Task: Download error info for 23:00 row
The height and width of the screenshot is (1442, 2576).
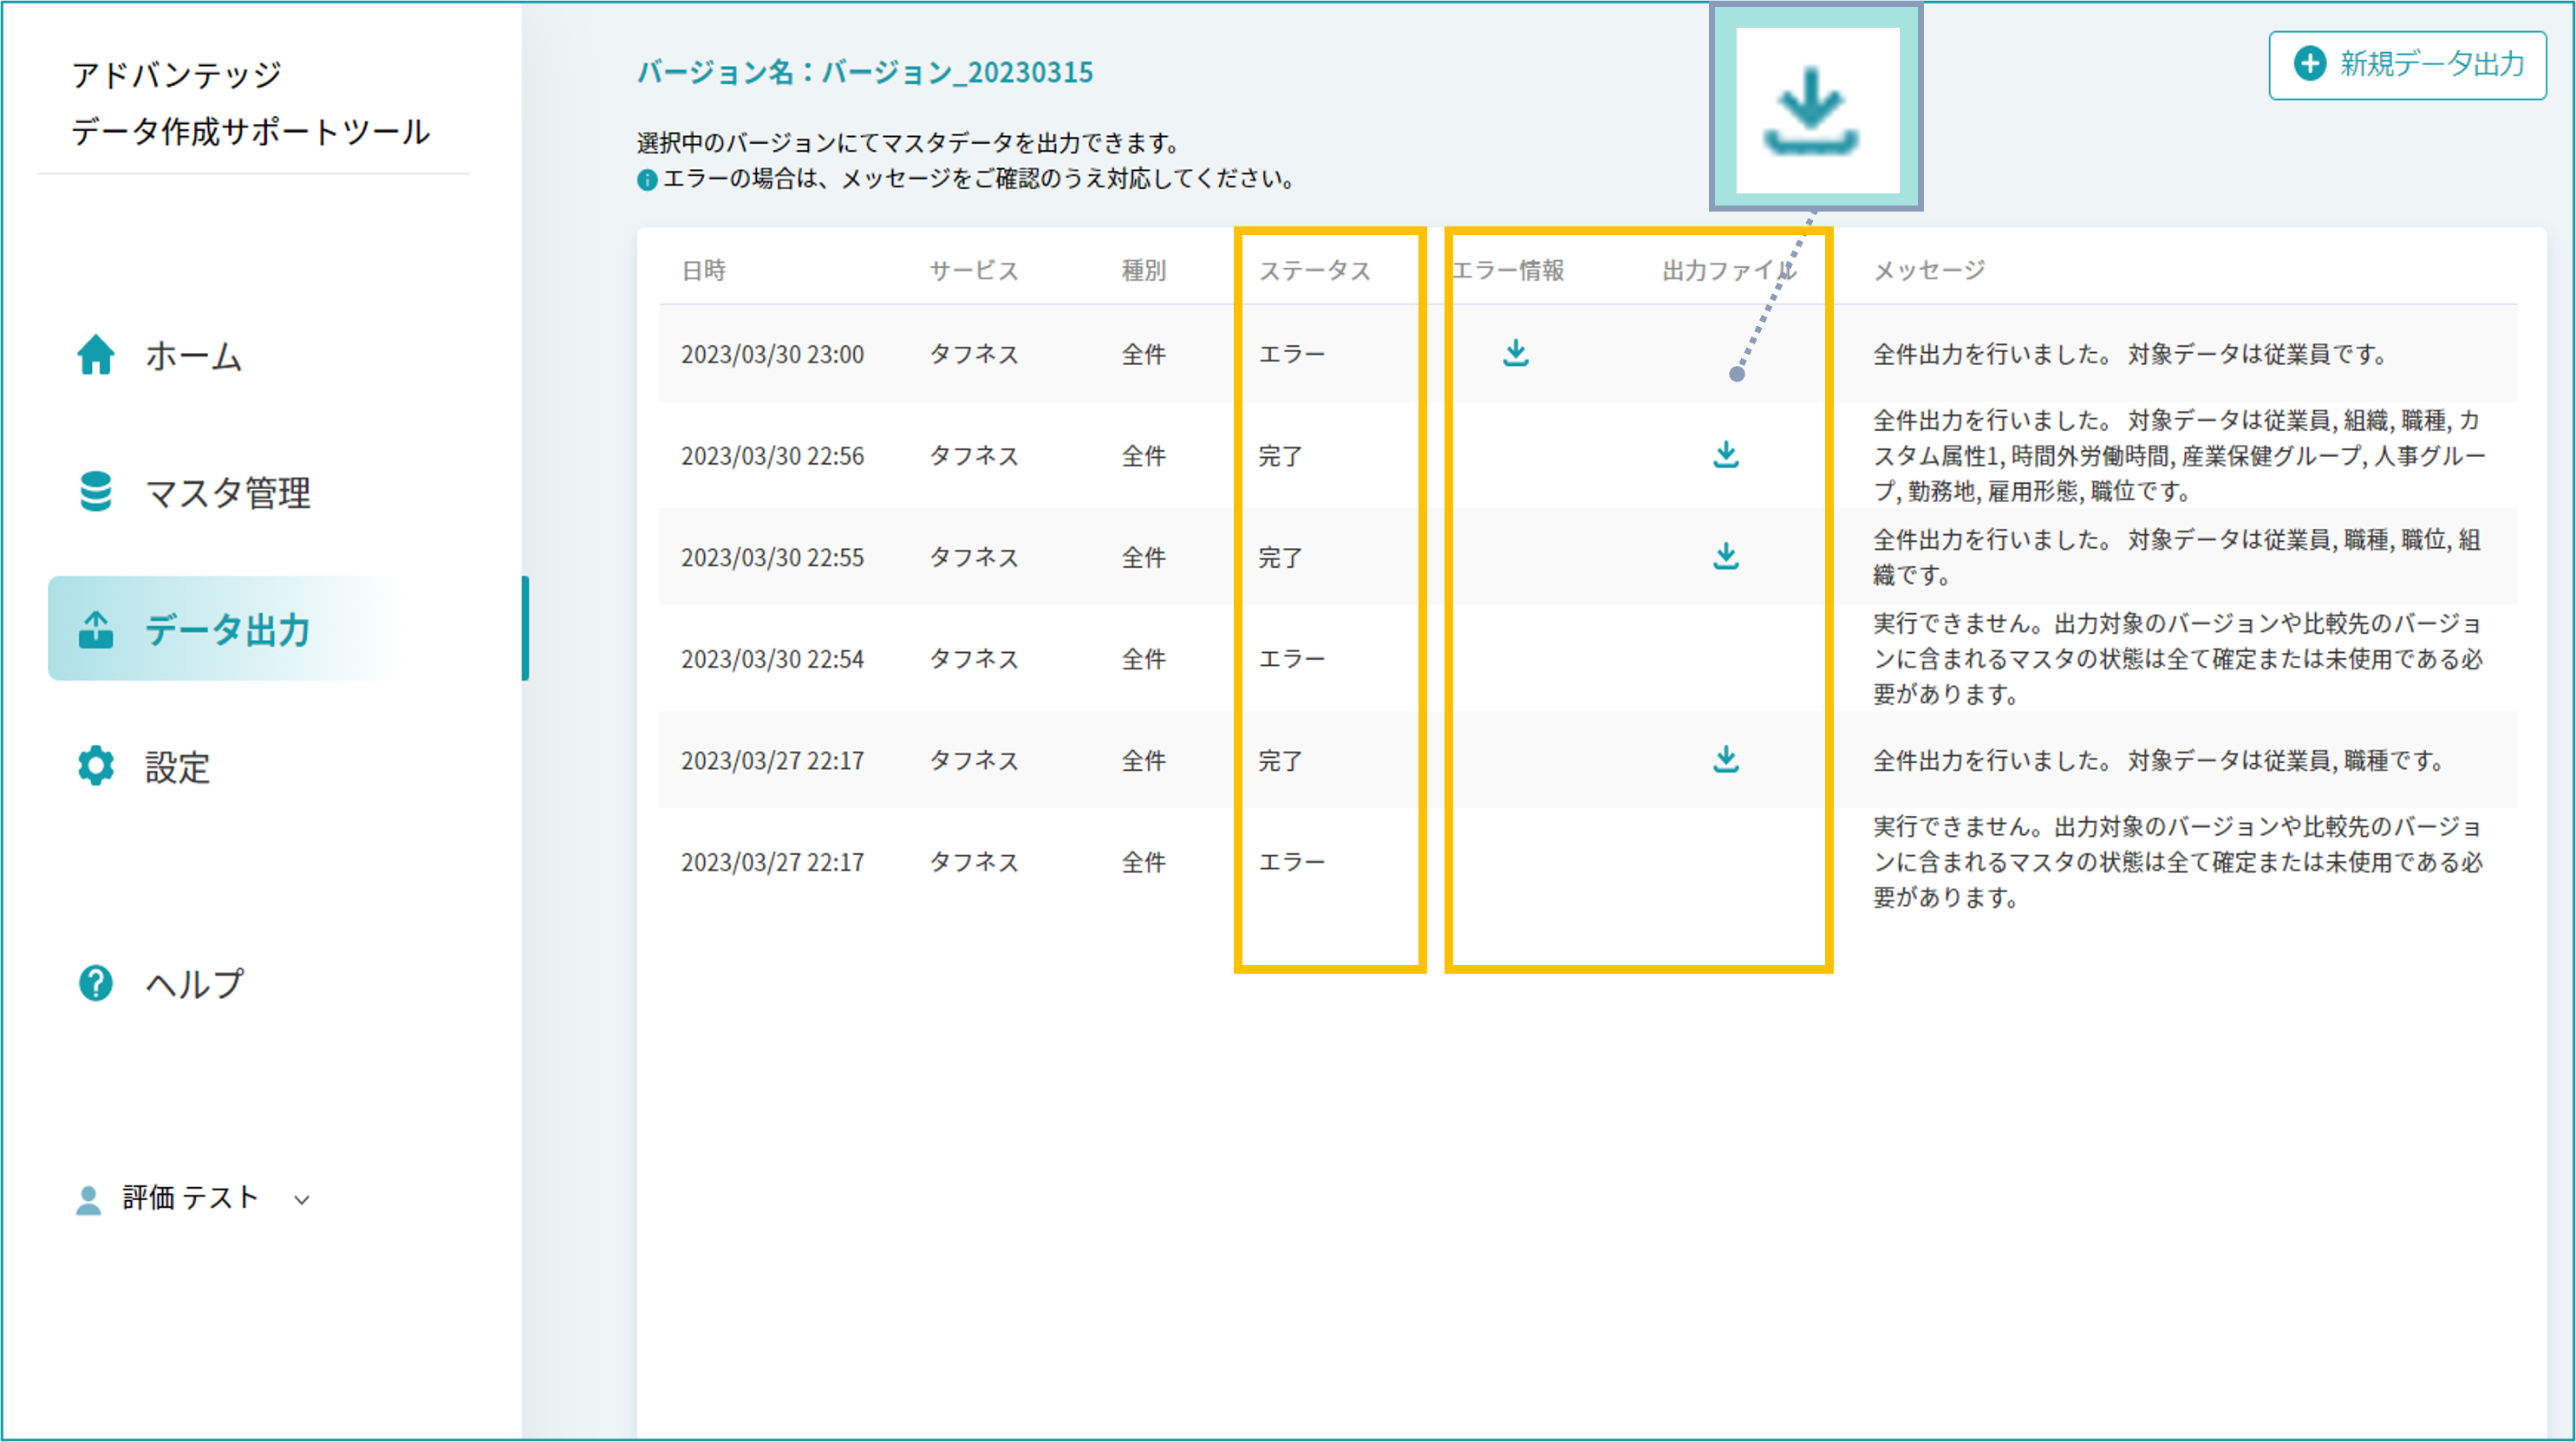Action: click(x=1516, y=353)
